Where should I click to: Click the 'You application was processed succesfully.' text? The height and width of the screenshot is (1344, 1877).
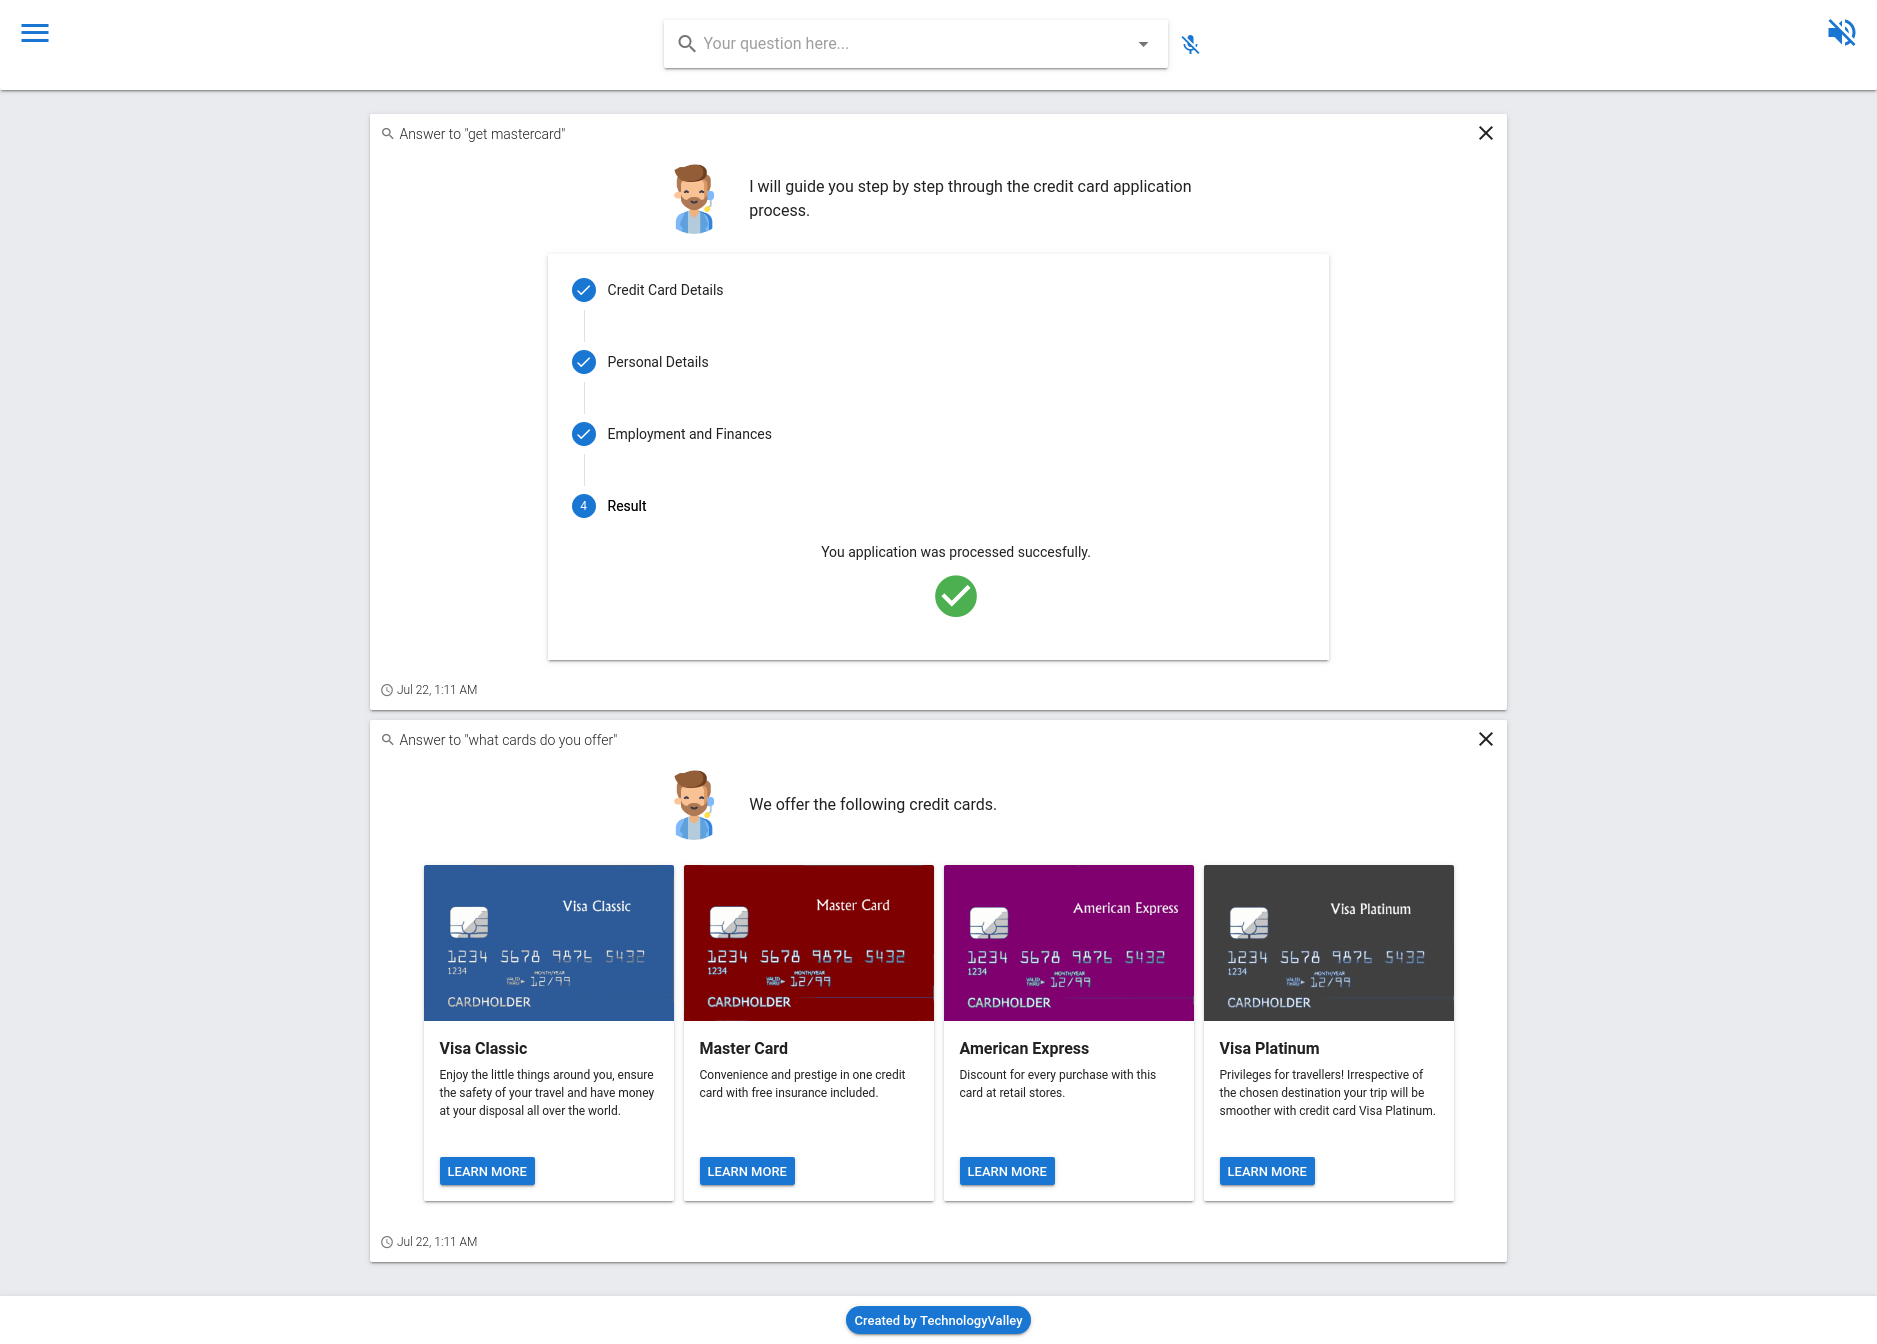click(956, 552)
